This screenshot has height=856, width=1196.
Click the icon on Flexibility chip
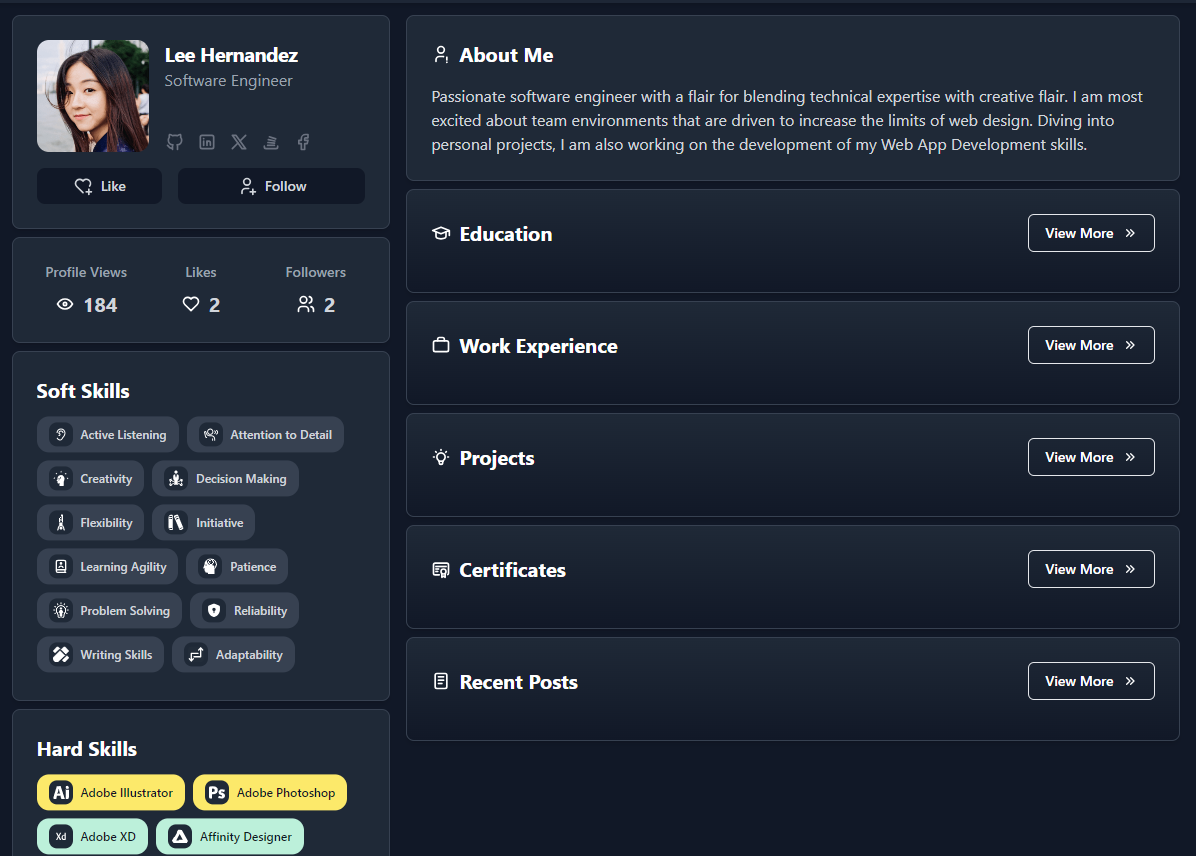click(61, 523)
